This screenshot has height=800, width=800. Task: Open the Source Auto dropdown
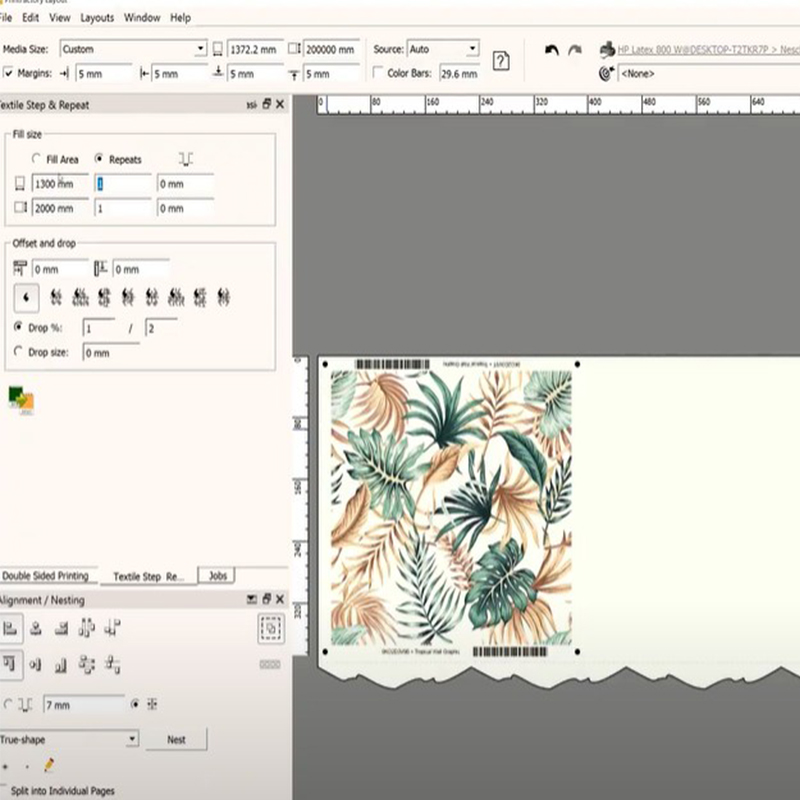(x=472, y=49)
